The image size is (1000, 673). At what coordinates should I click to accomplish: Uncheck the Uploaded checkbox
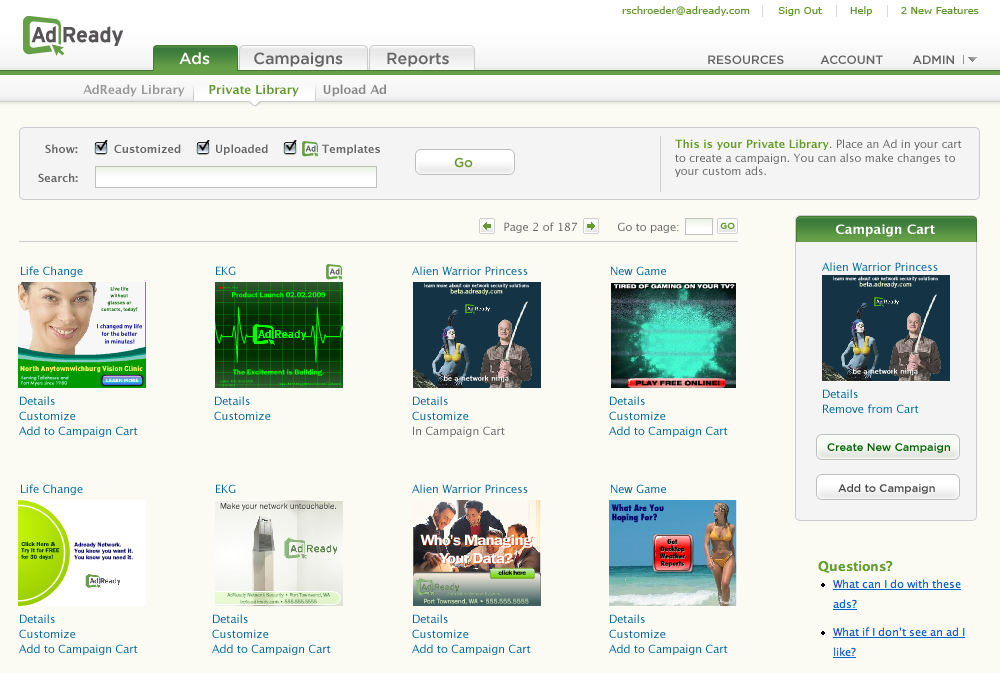203,148
